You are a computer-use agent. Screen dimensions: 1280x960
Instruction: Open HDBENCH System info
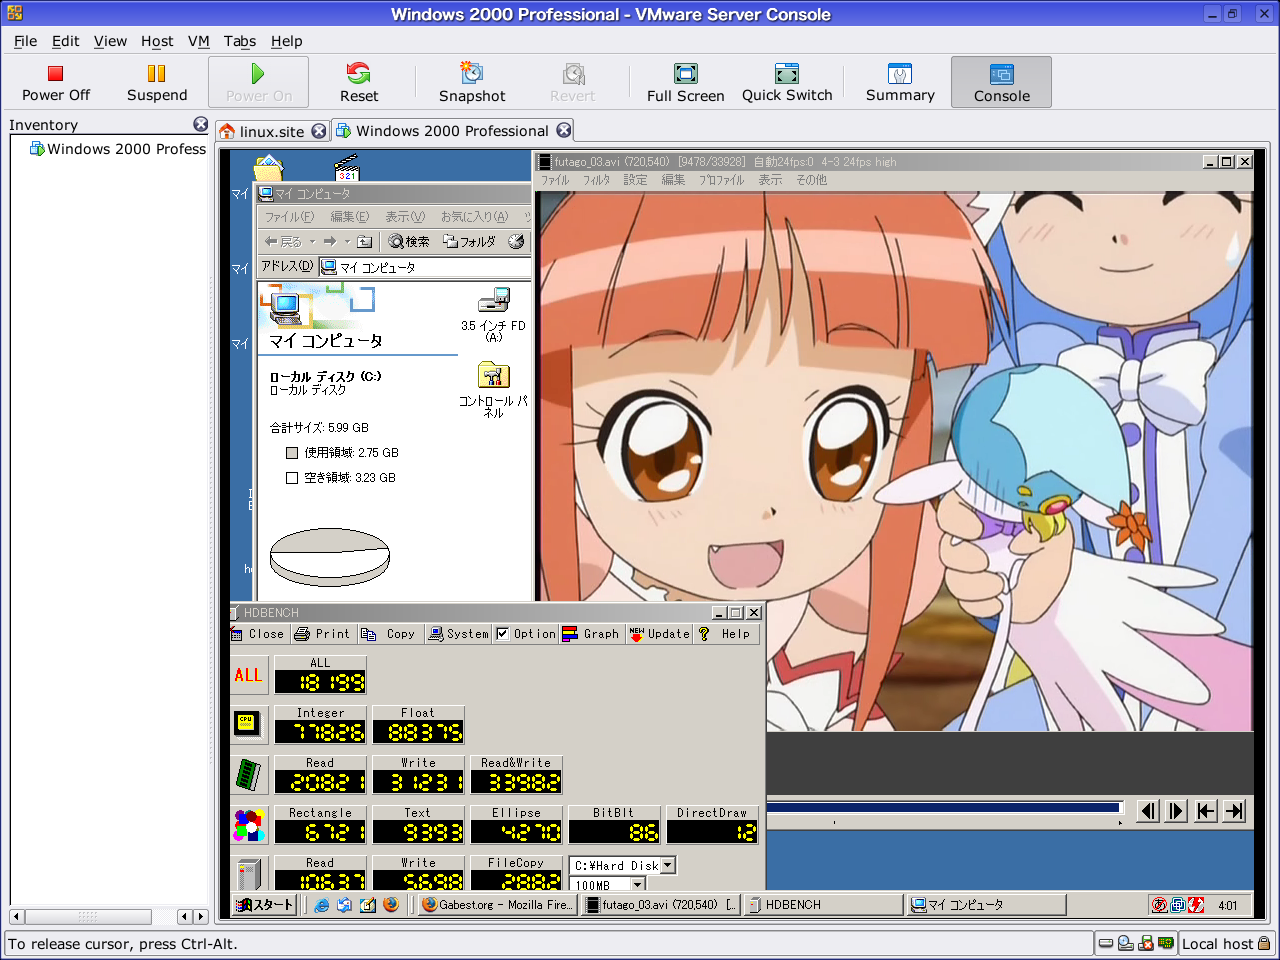pos(458,634)
